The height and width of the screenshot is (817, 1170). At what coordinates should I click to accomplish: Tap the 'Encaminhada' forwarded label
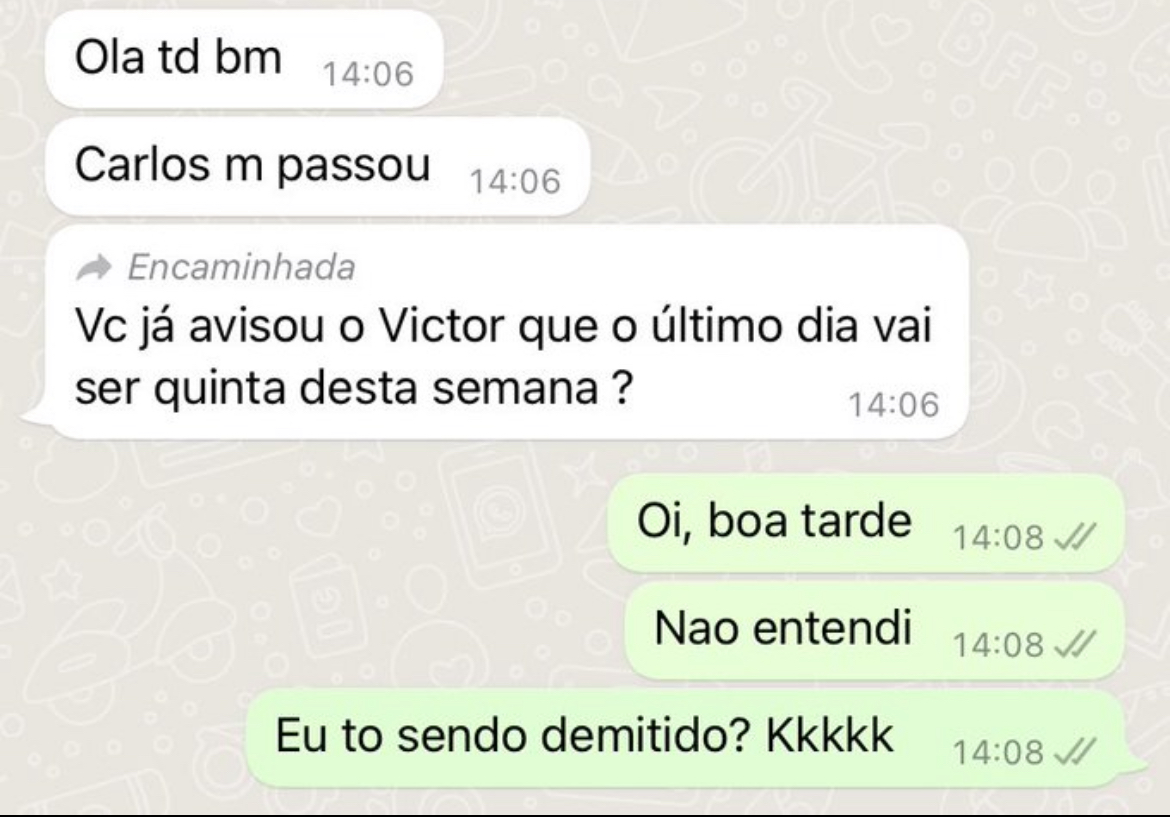(241, 267)
